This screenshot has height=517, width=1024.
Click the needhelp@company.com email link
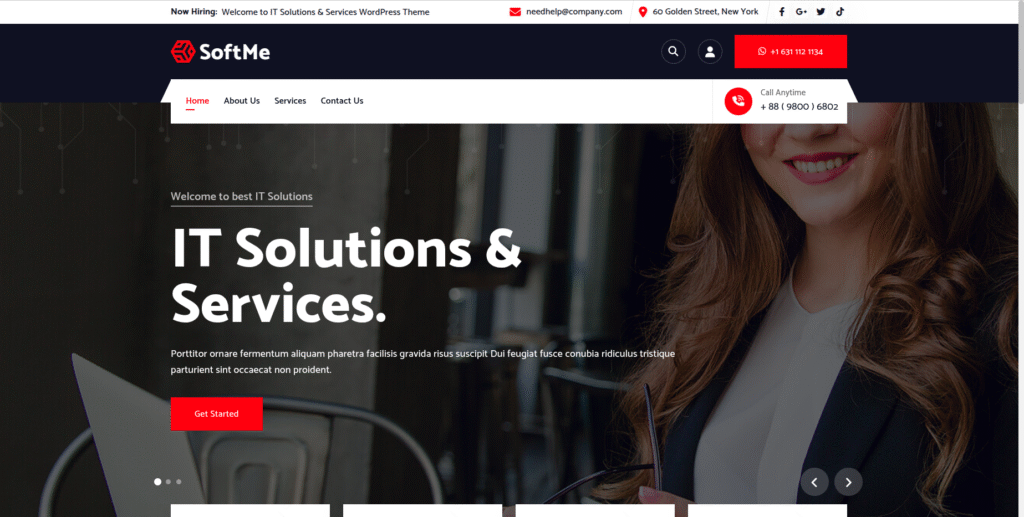[574, 12]
